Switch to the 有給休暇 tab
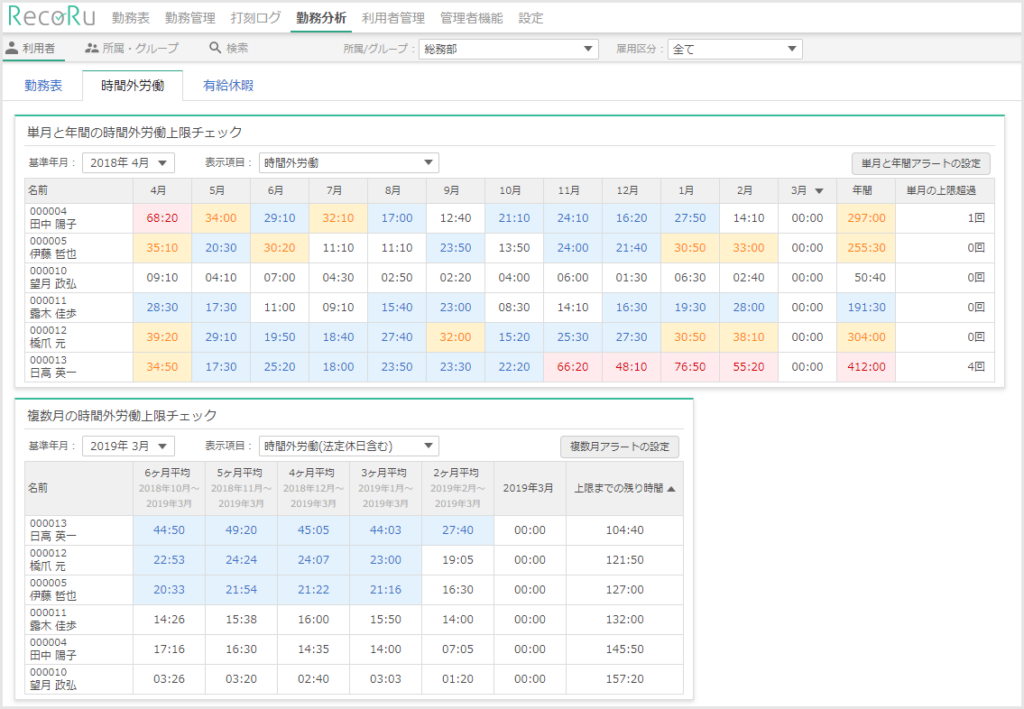The width and height of the screenshot is (1024, 709). [228, 86]
